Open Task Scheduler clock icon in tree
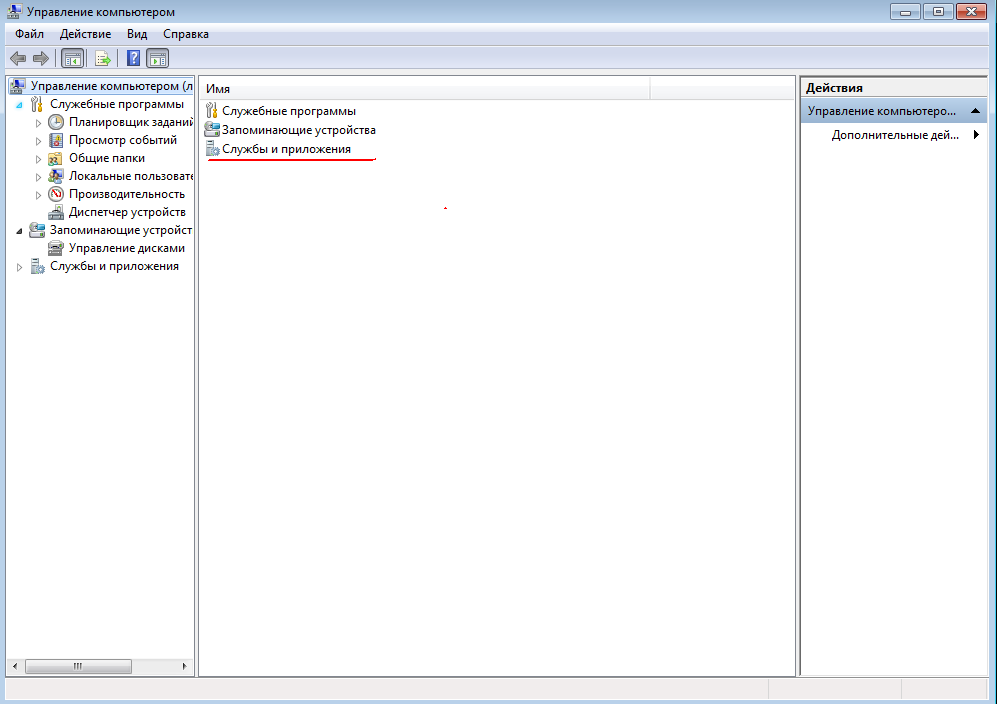The height and width of the screenshot is (704, 997). click(x=57, y=122)
